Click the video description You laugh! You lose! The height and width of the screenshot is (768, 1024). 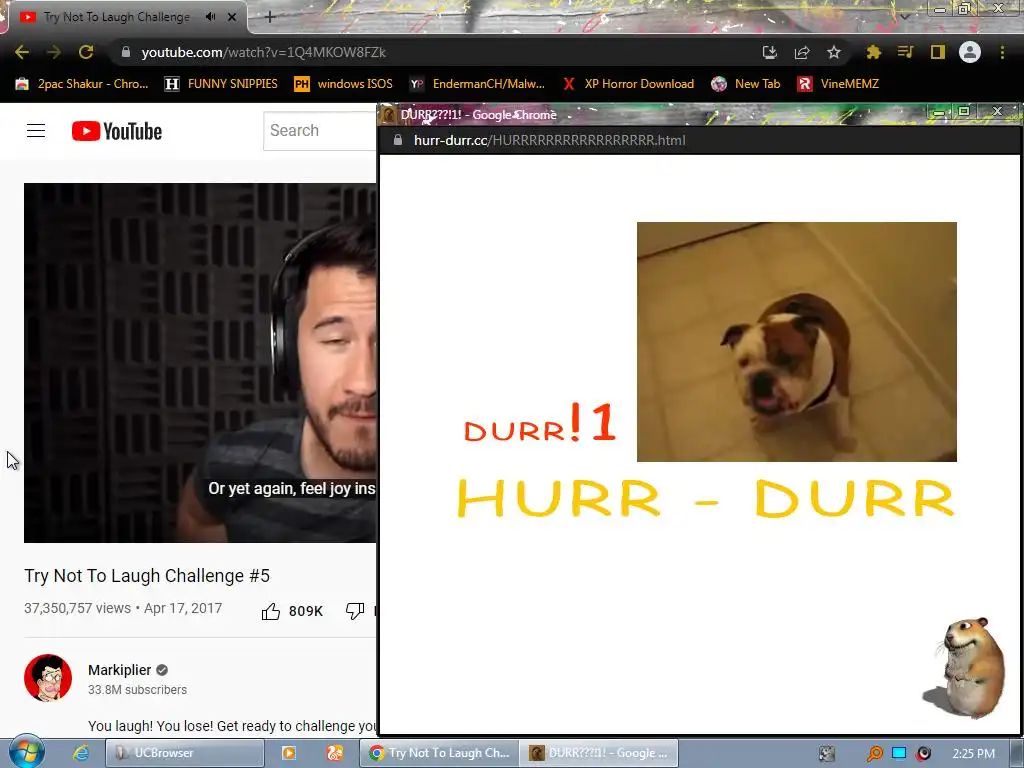point(232,726)
